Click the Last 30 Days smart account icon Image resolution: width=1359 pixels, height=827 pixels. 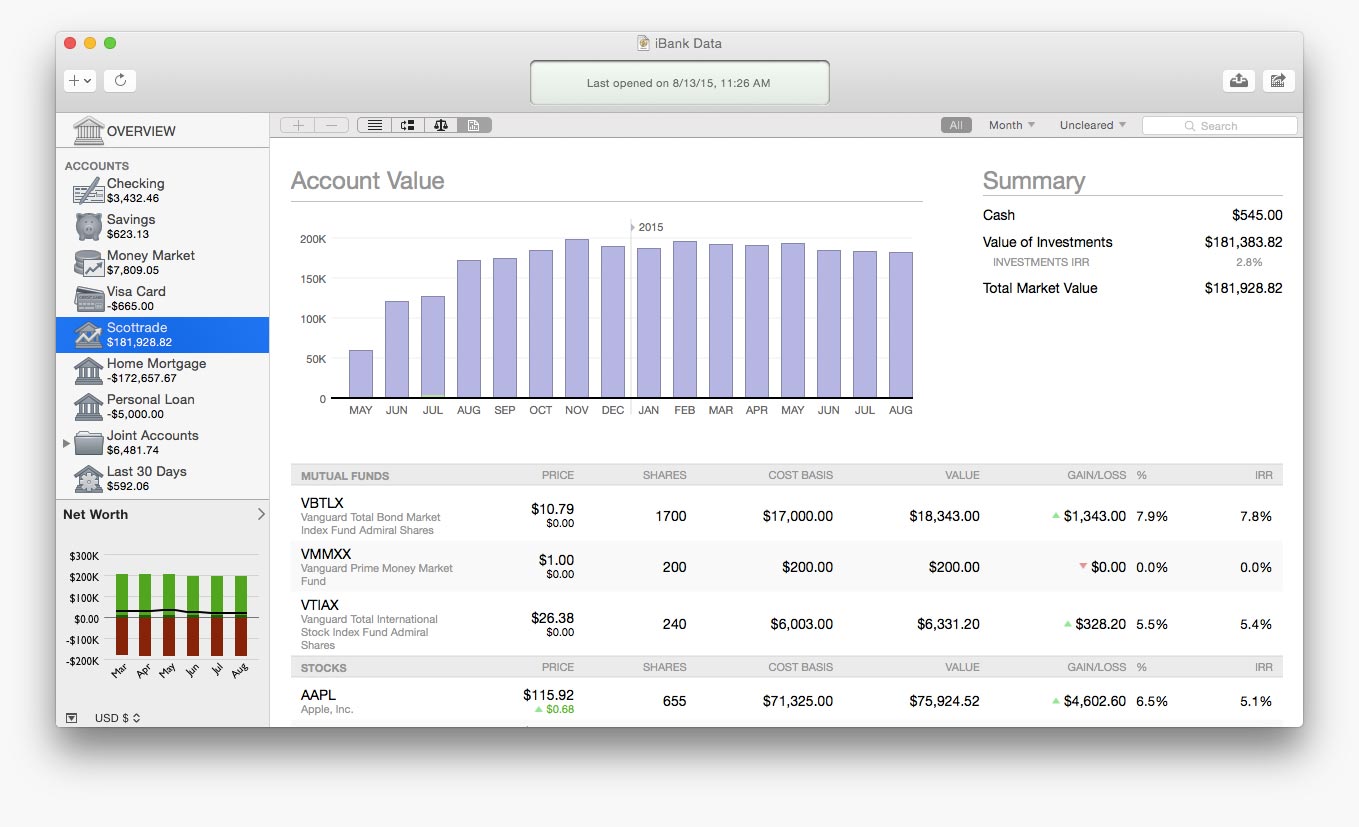pyautogui.click(x=88, y=479)
